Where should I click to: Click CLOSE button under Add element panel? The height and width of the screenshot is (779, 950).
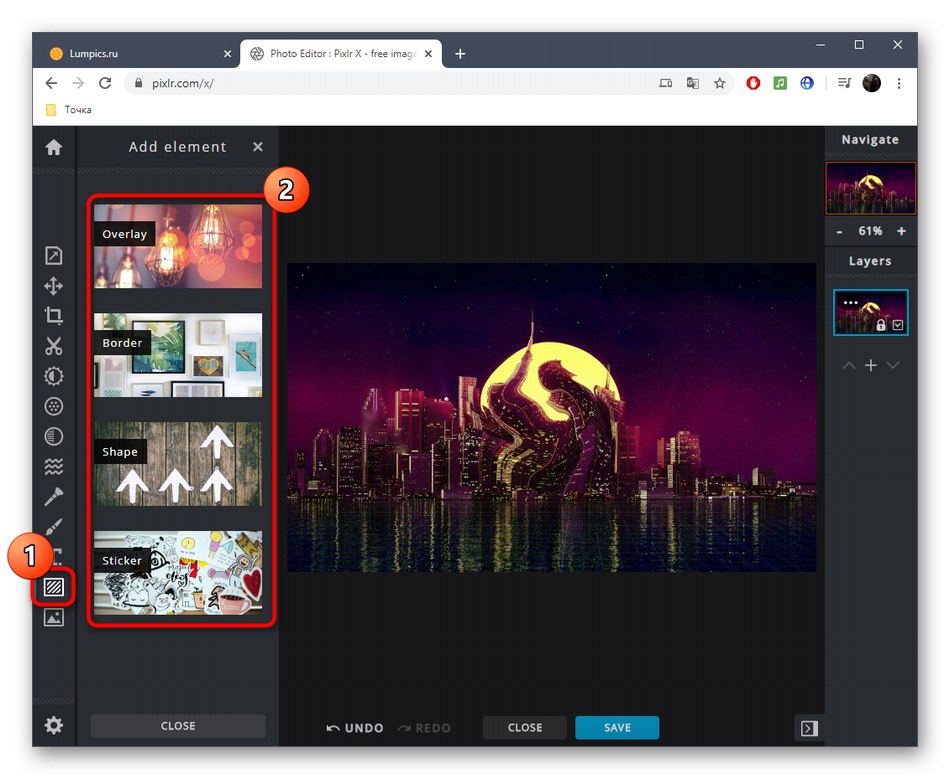click(x=178, y=726)
